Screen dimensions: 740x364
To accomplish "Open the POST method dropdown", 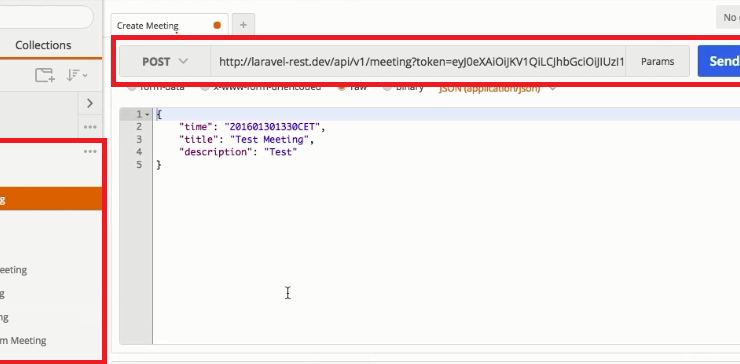I will (x=165, y=61).
